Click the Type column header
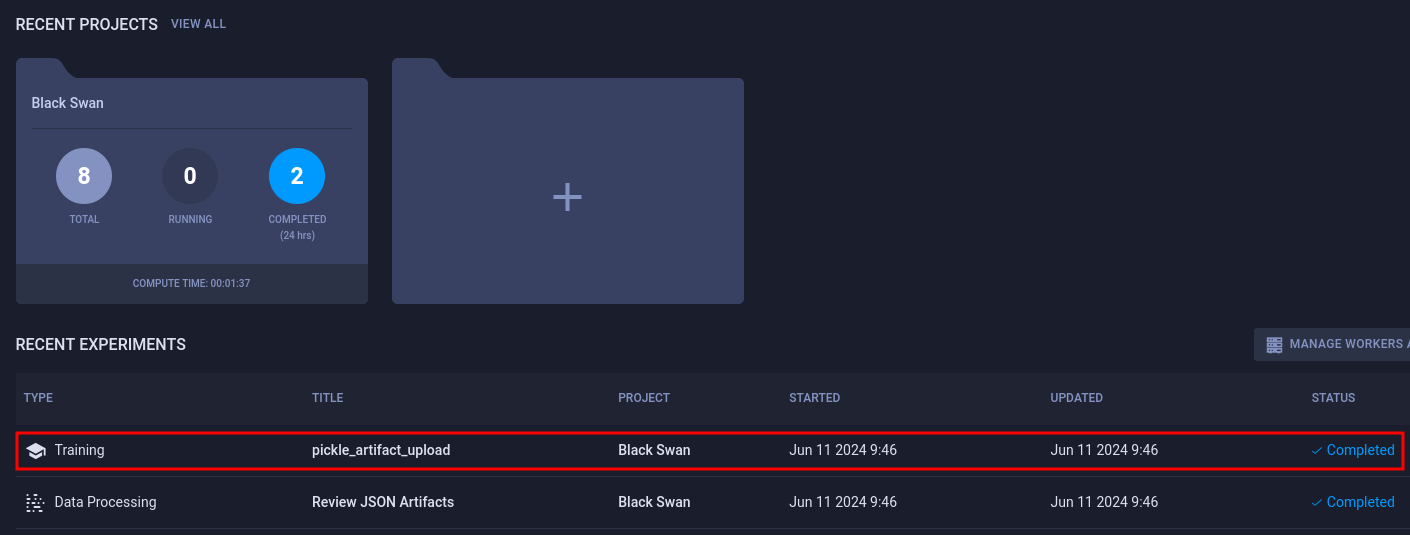This screenshot has height=535, width=1410. 38,398
